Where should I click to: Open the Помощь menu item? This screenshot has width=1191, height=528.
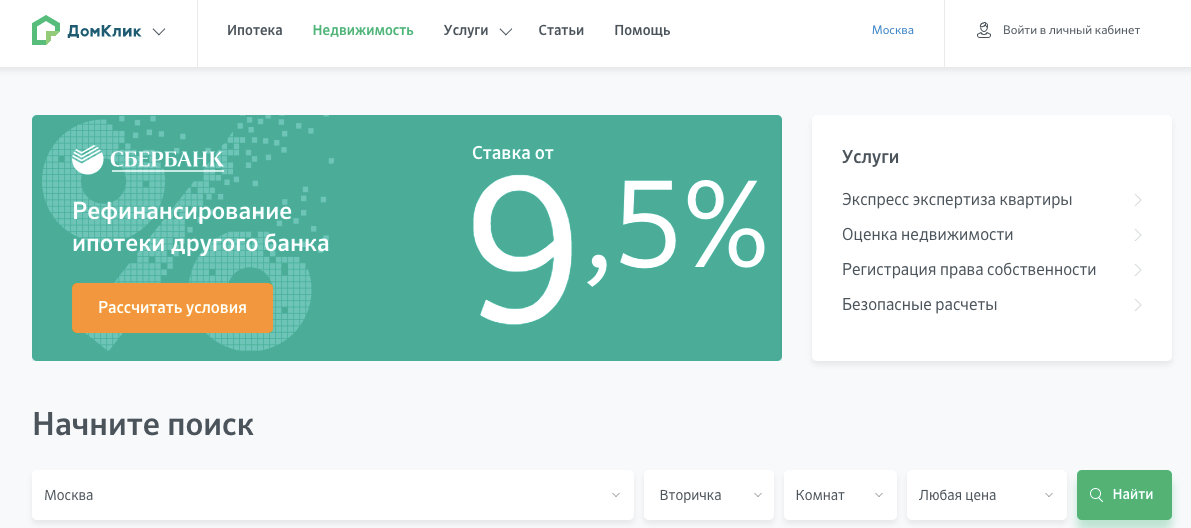point(642,30)
